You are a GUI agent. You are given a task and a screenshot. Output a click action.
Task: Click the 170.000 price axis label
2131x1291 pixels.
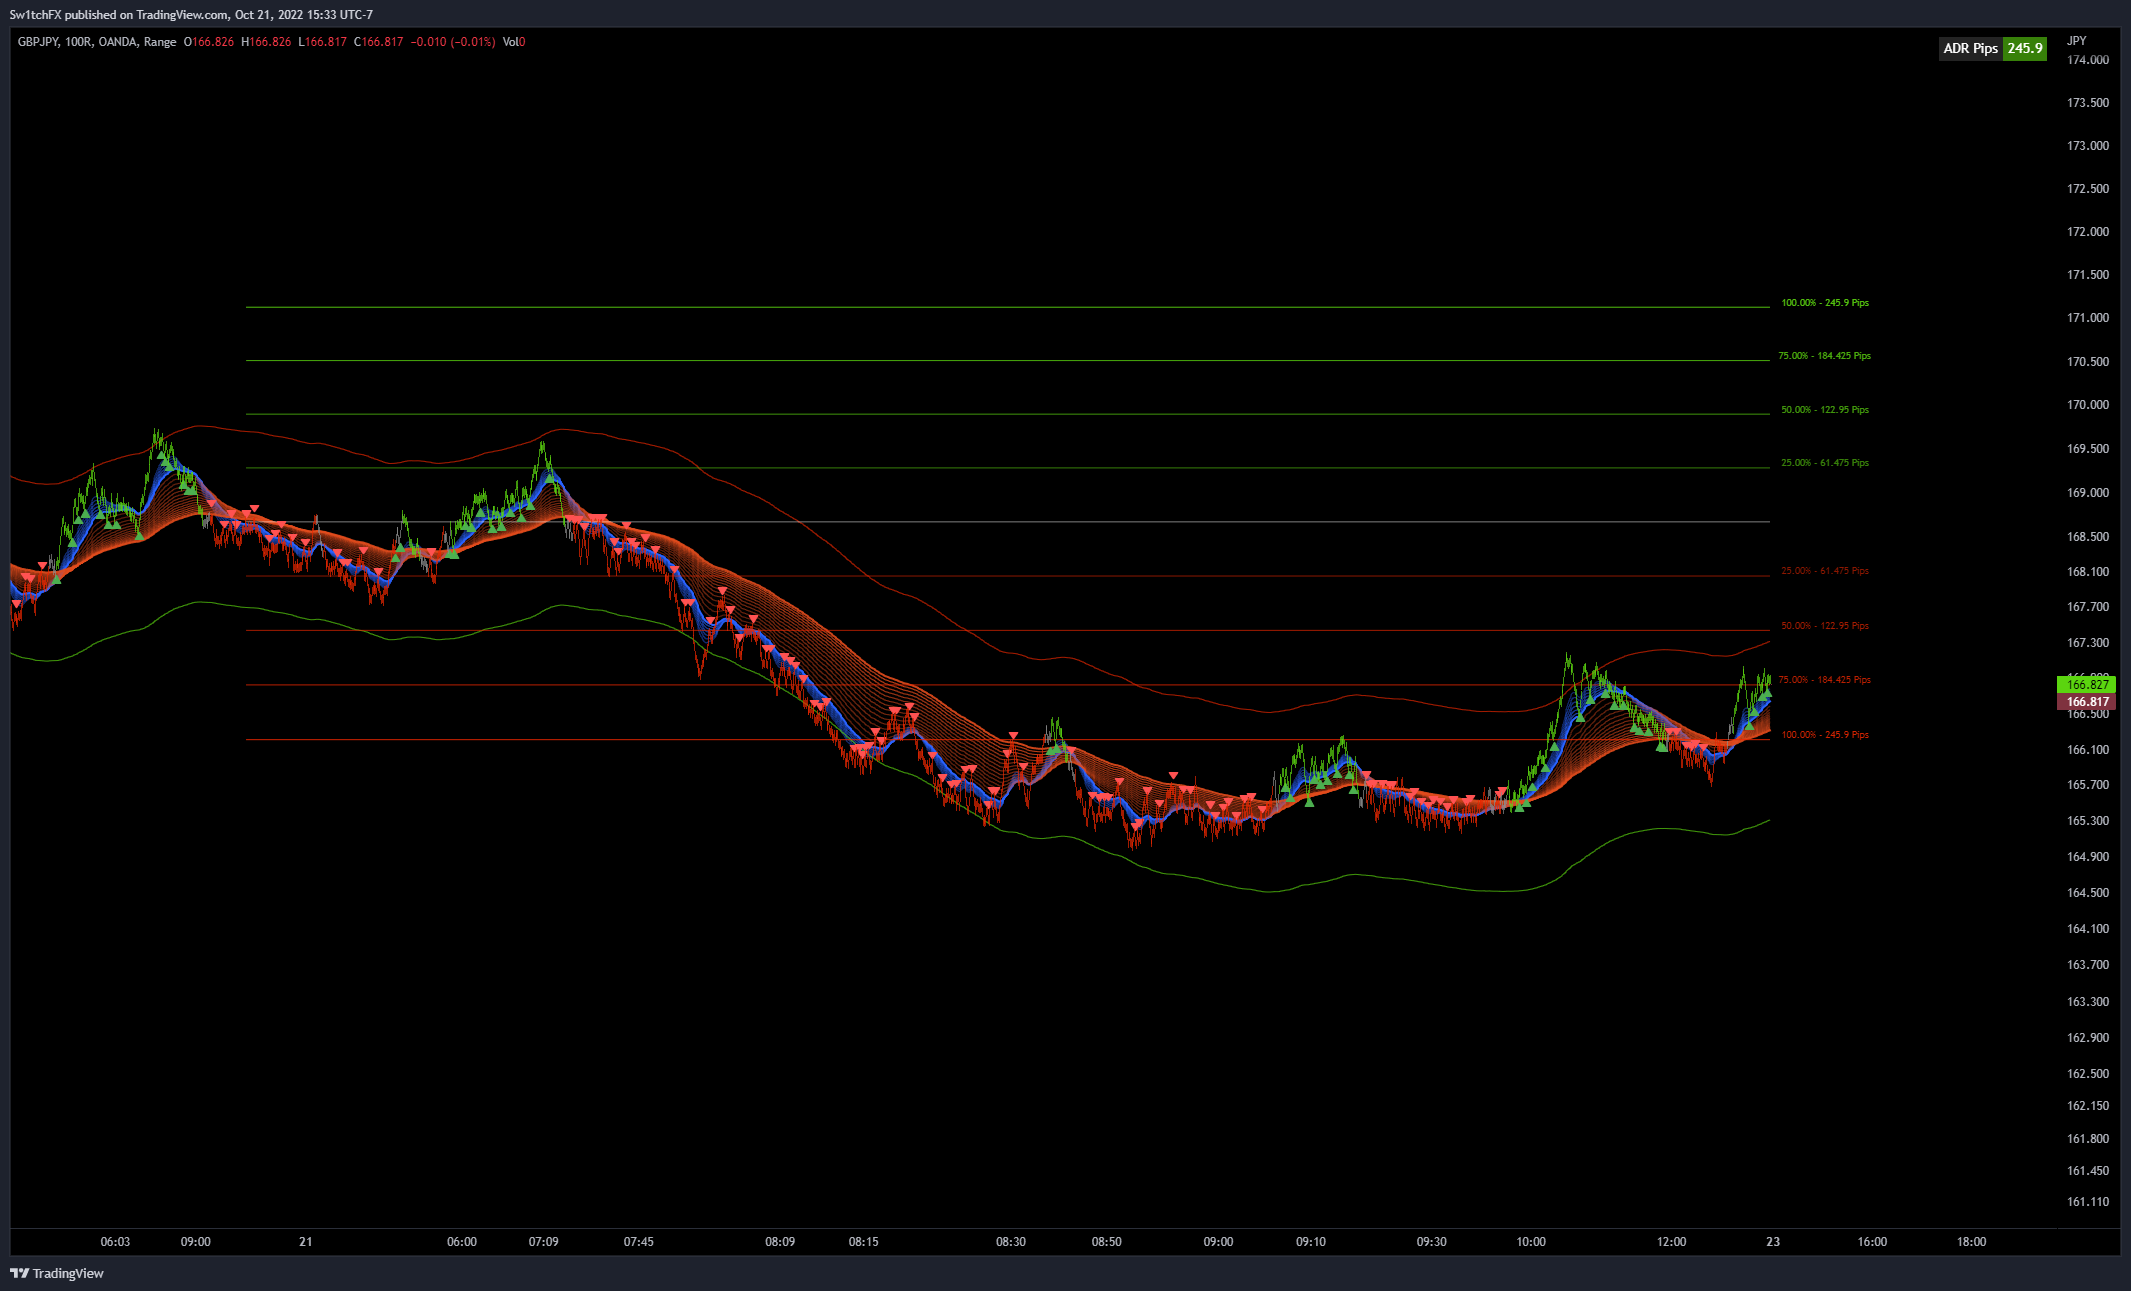pyautogui.click(x=2088, y=405)
